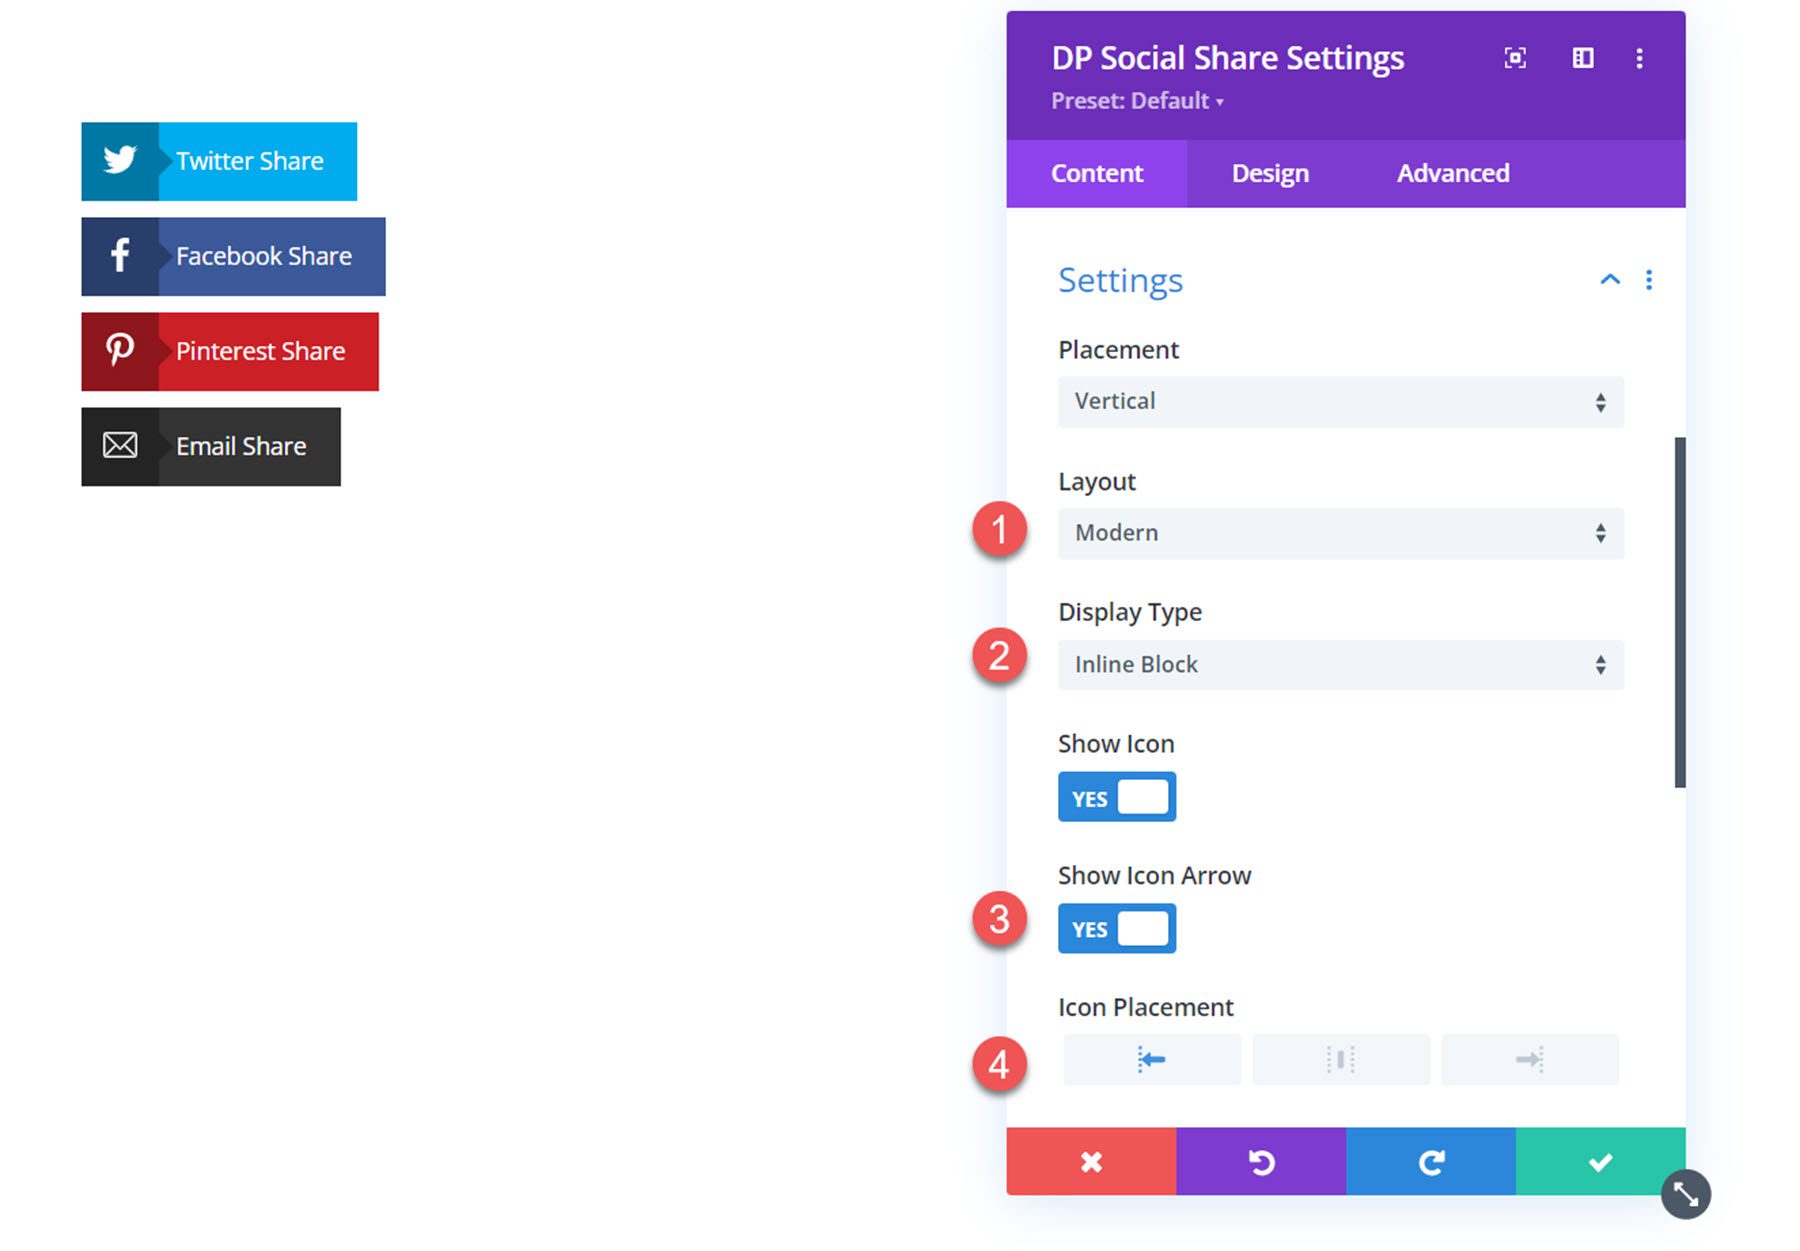Select the center icon placement option
Screen dimensions: 1800x1251
click(x=1340, y=1059)
